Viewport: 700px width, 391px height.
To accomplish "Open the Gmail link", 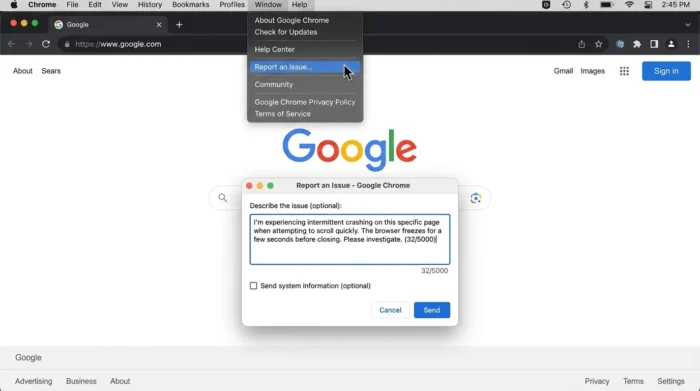I will click(563, 71).
